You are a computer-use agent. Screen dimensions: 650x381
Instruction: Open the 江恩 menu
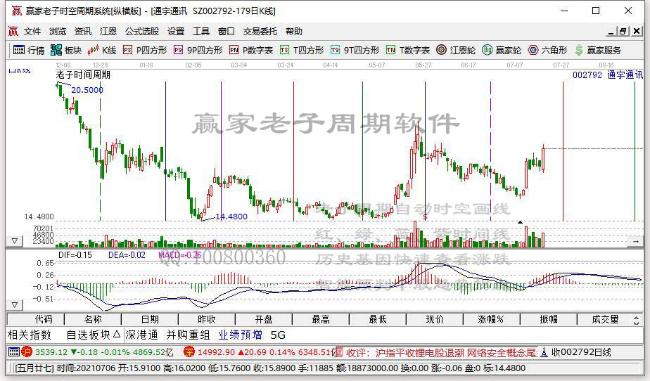point(108,31)
